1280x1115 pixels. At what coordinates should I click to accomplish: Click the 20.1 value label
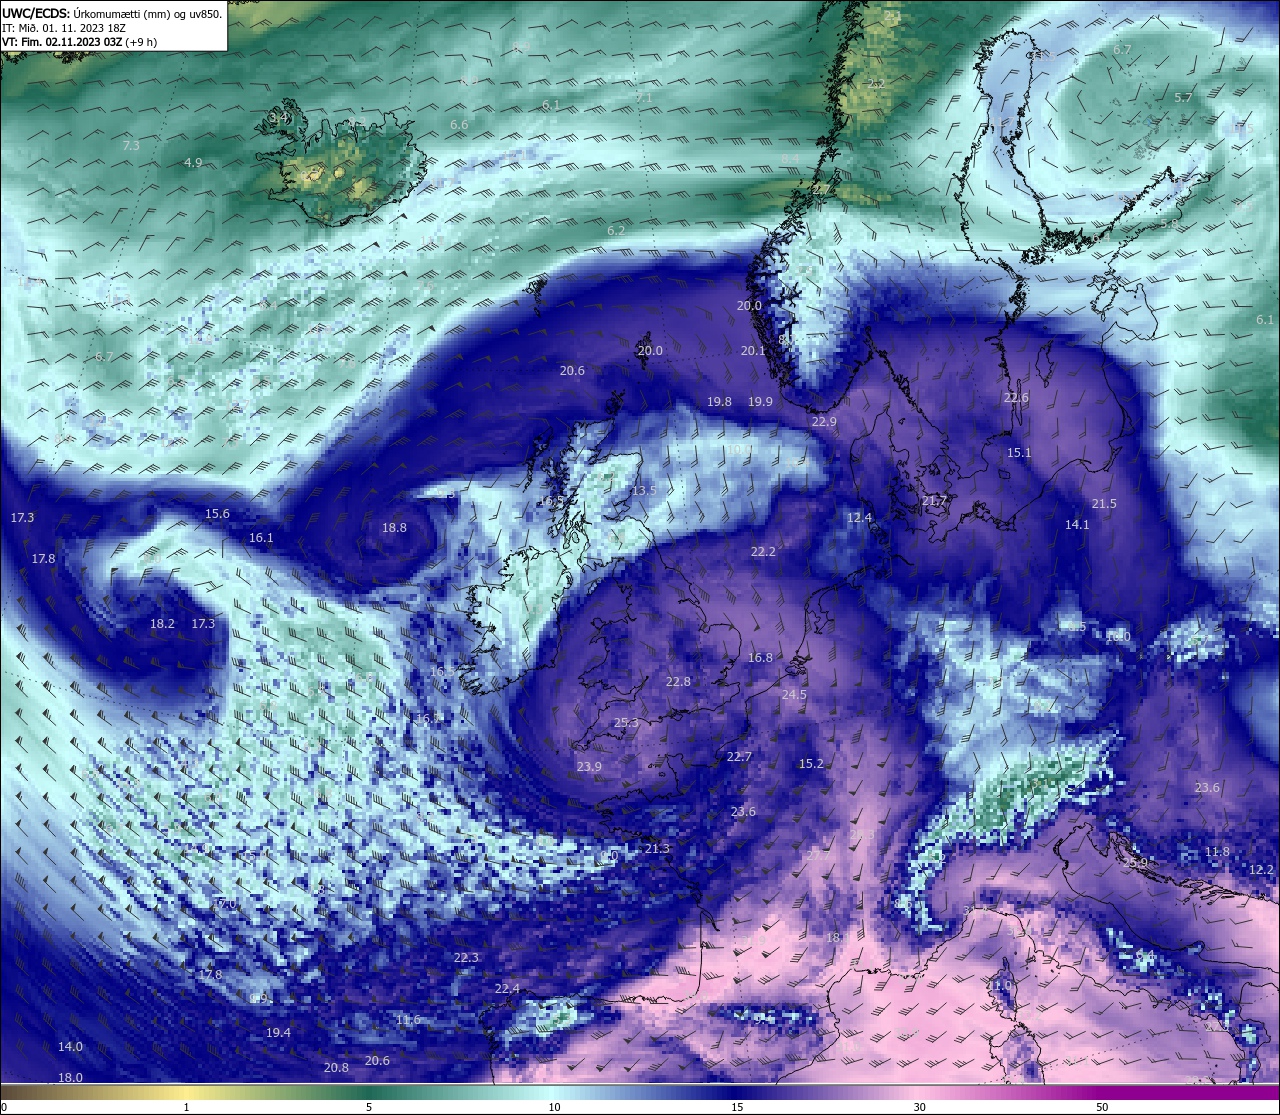[x=753, y=350]
